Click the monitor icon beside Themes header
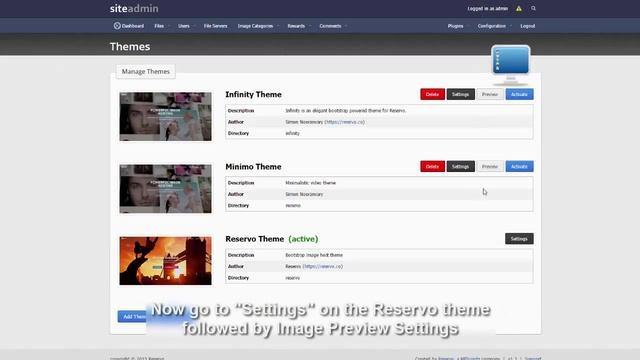The image size is (640, 360). click(511, 65)
